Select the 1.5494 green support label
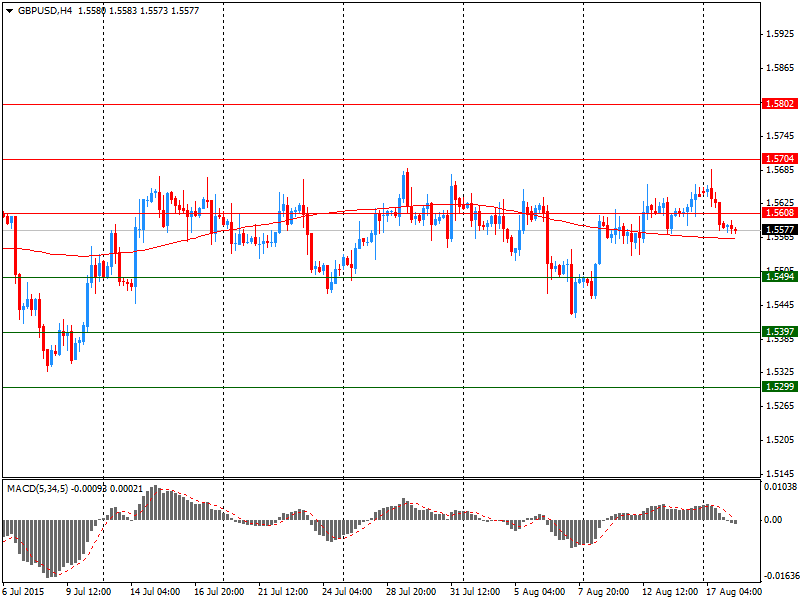The height and width of the screenshot is (600, 800). point(780,277)
